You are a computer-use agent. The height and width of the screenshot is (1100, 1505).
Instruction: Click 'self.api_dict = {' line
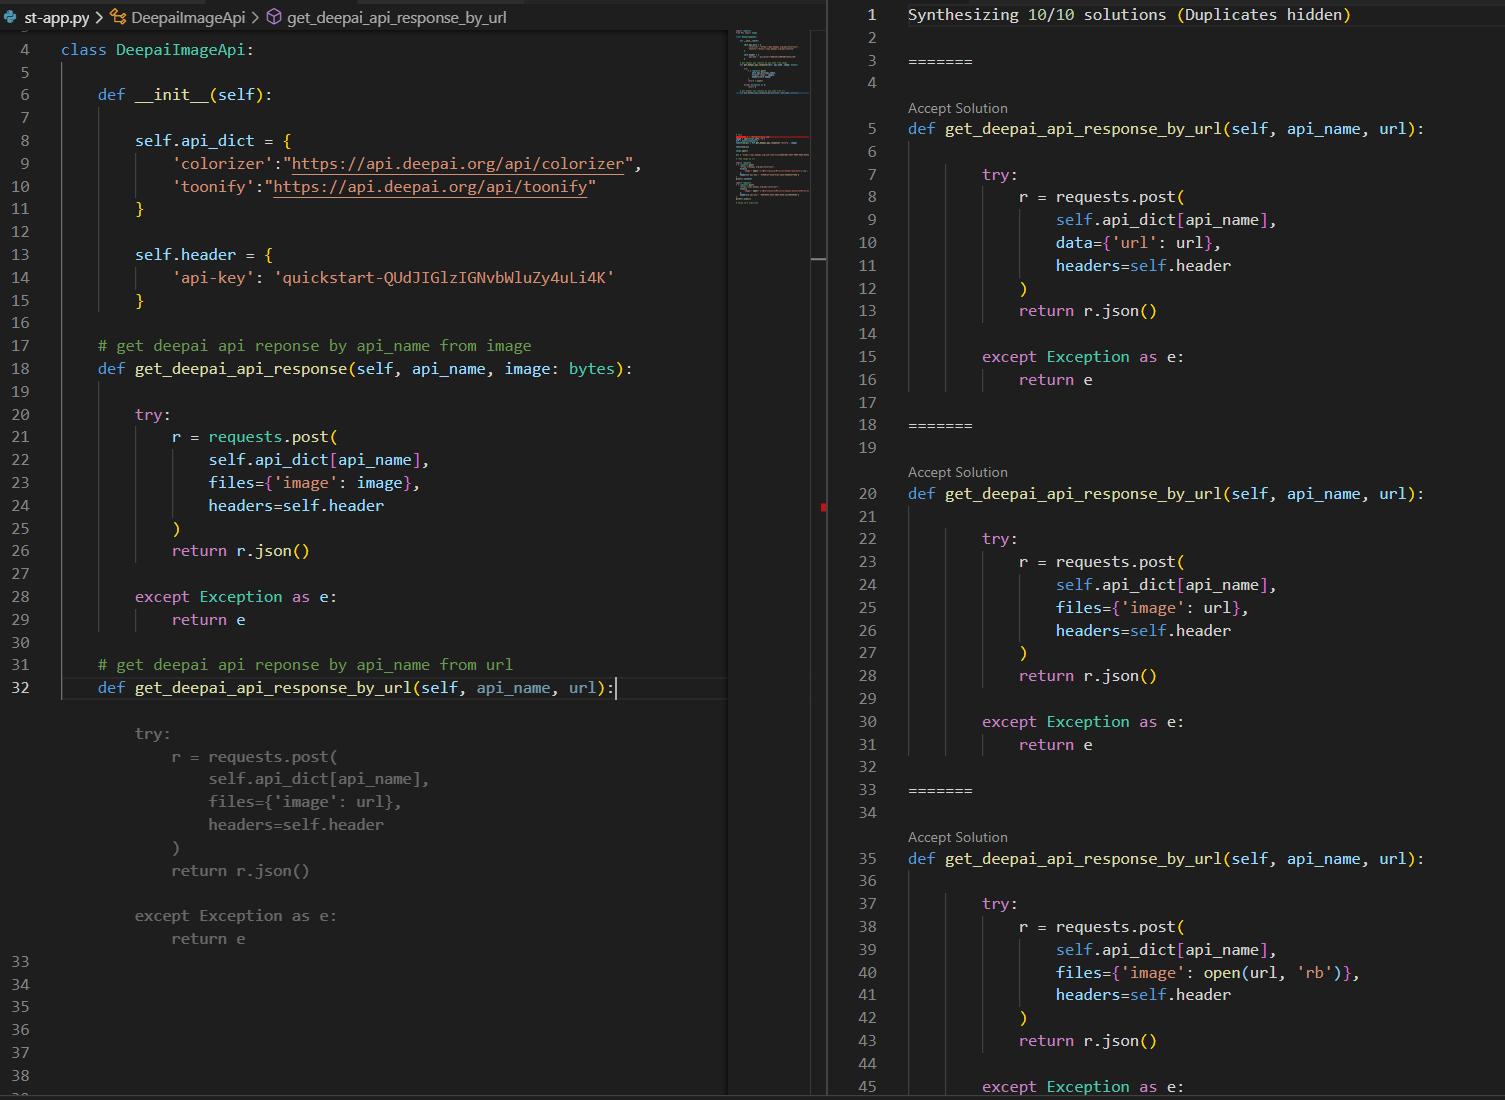pos(213,140)
